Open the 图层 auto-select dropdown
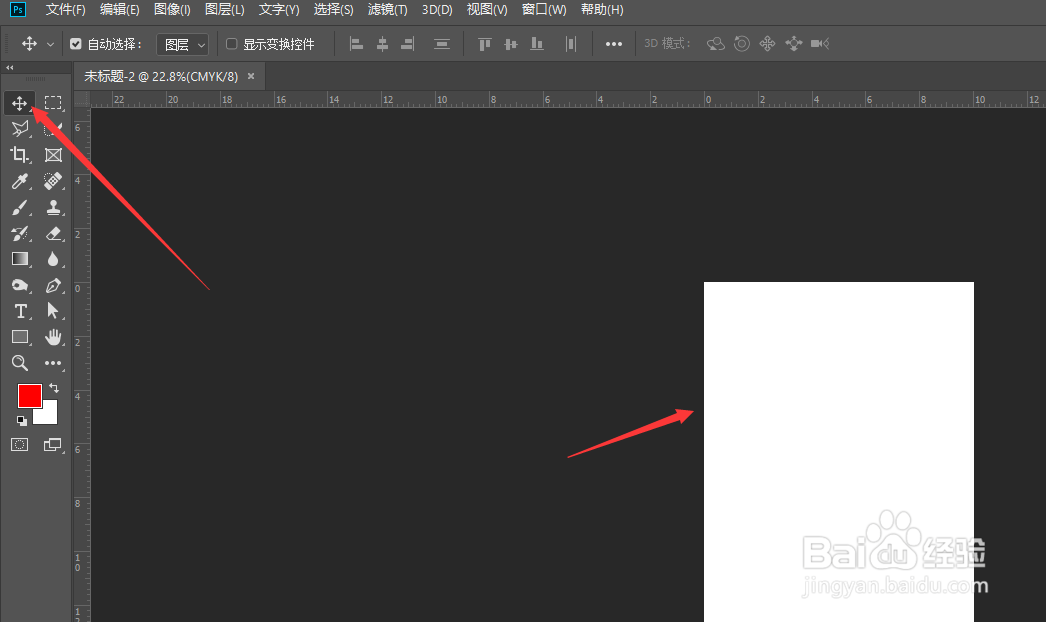This screenshot has width=1046, height=622. 183,45
